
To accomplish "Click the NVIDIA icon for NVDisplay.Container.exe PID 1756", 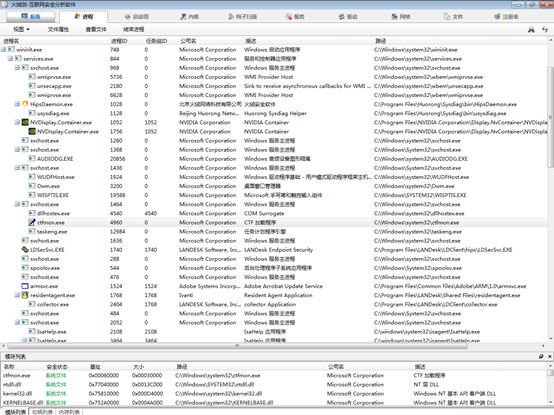I will (32, 131).
